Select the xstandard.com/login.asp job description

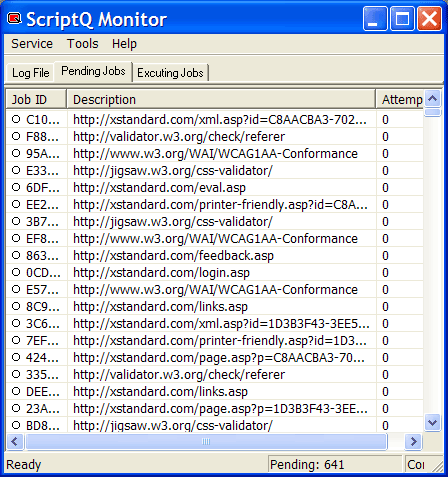tap(161, 273)
